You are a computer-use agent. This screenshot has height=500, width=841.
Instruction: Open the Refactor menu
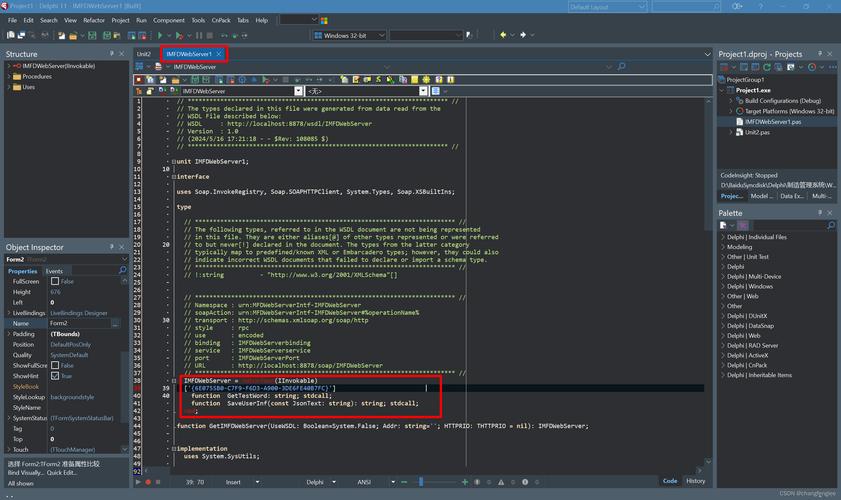click(x=94, y=20)
